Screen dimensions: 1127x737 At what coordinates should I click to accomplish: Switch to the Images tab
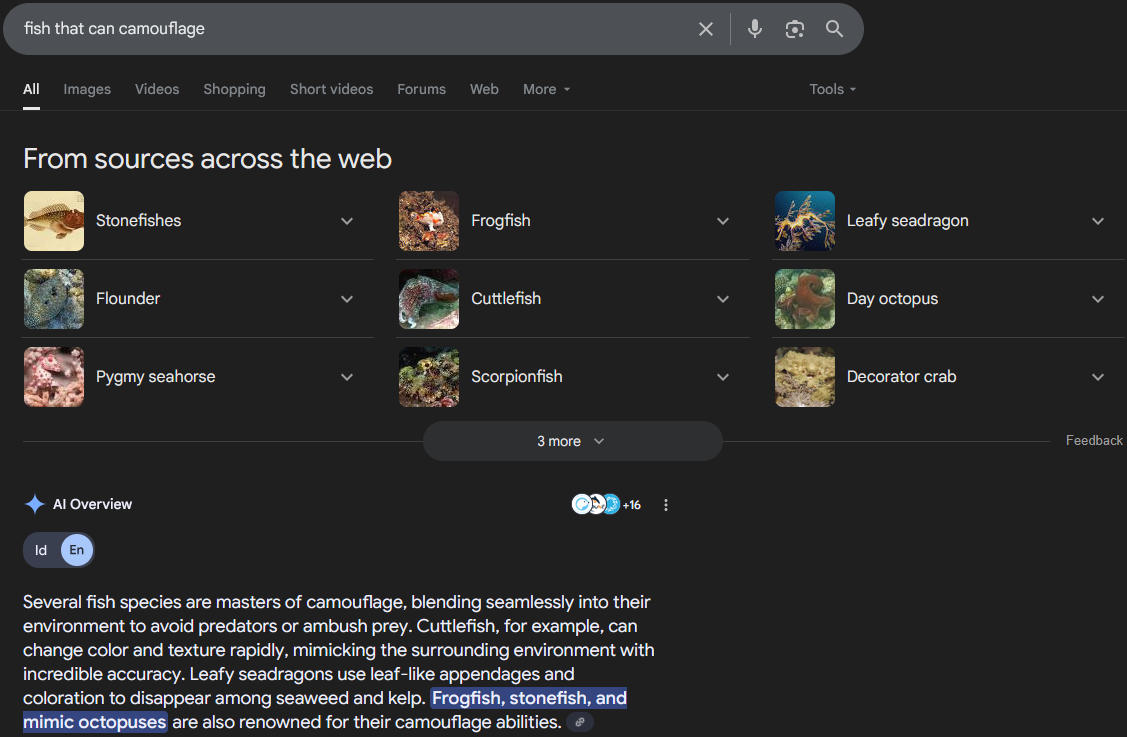tap(87, 89)
